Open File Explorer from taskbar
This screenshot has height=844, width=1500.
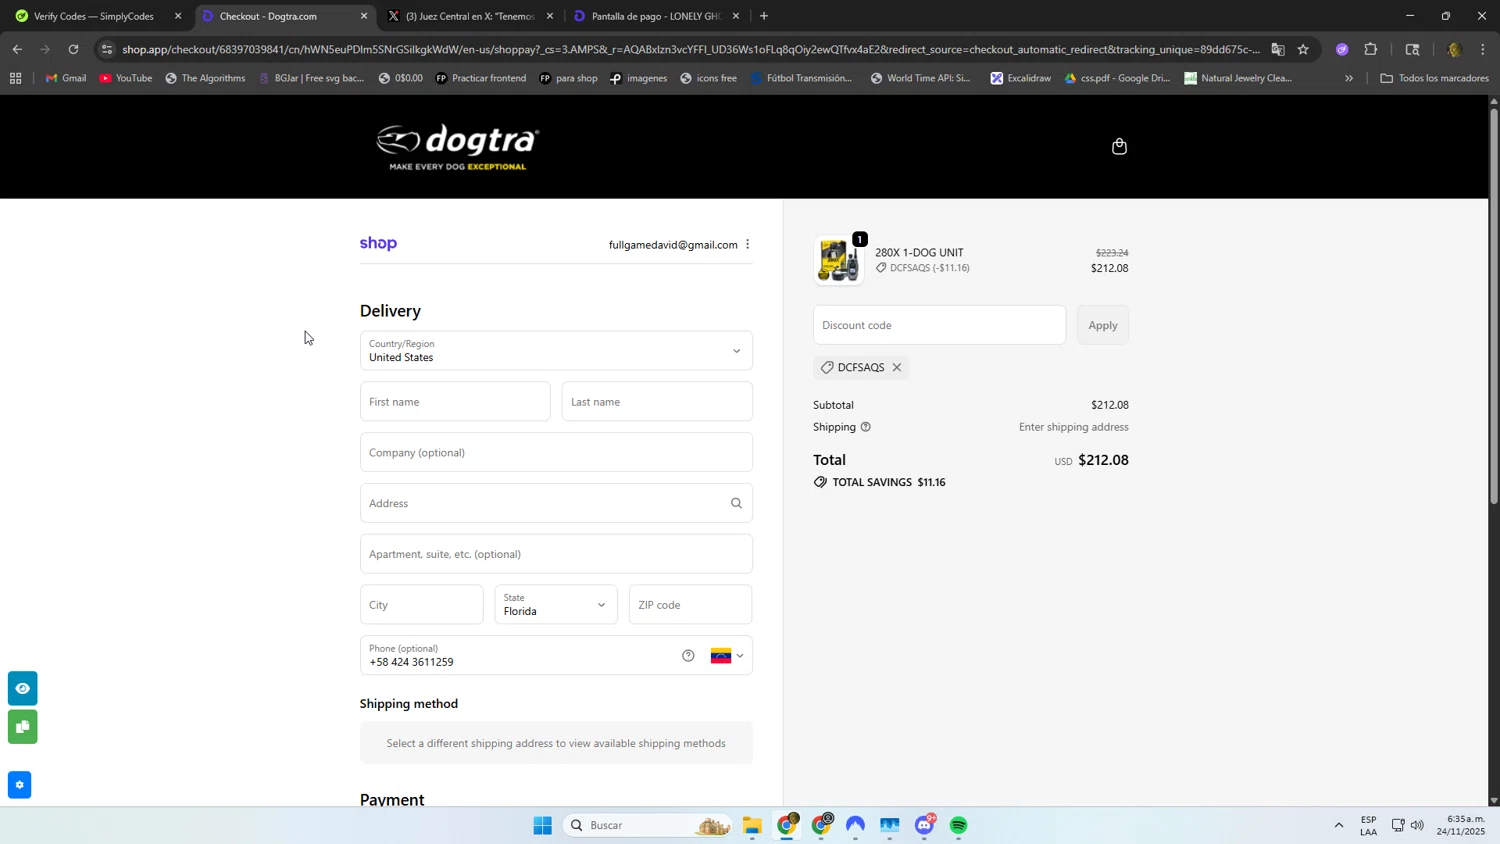[752, 825]
